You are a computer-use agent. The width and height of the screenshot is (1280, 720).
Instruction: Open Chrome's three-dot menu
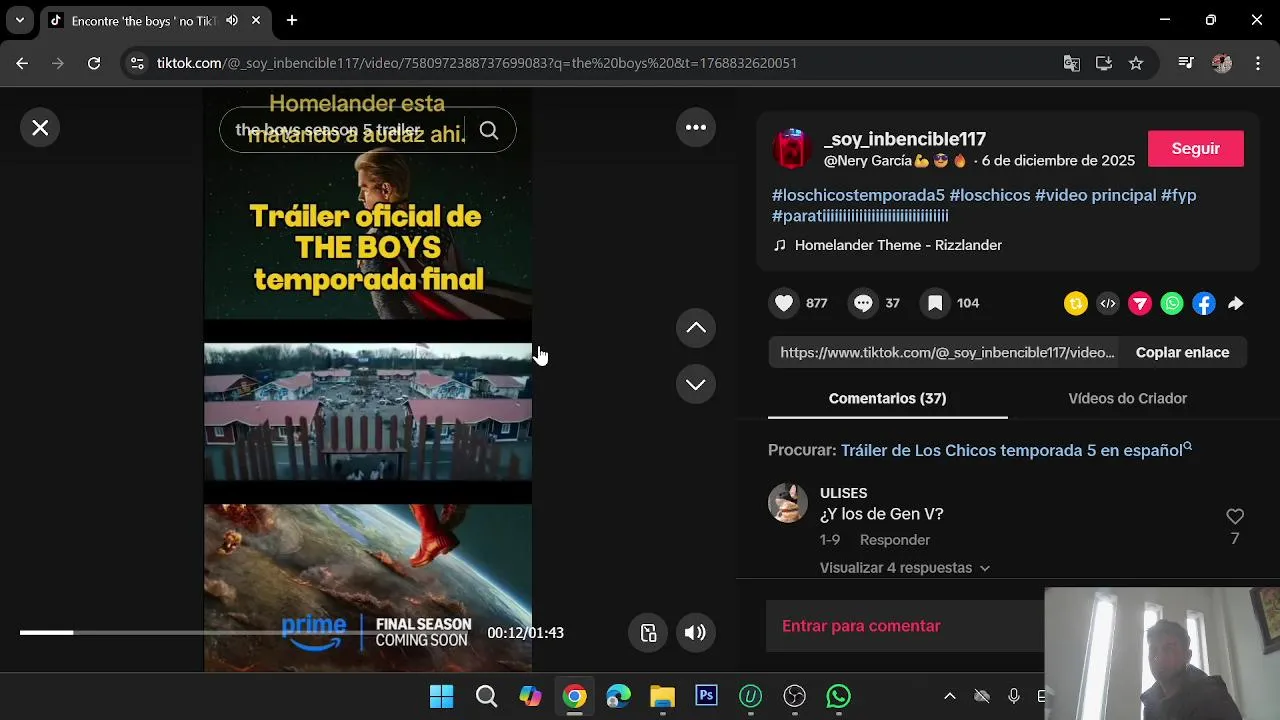[1257, 63]
